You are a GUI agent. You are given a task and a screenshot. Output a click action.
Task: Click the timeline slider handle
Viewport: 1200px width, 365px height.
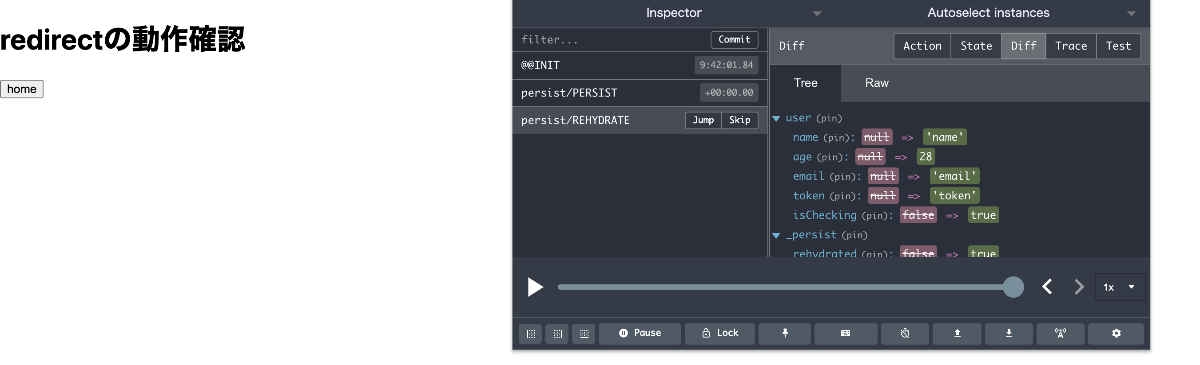pos(1013,287)
